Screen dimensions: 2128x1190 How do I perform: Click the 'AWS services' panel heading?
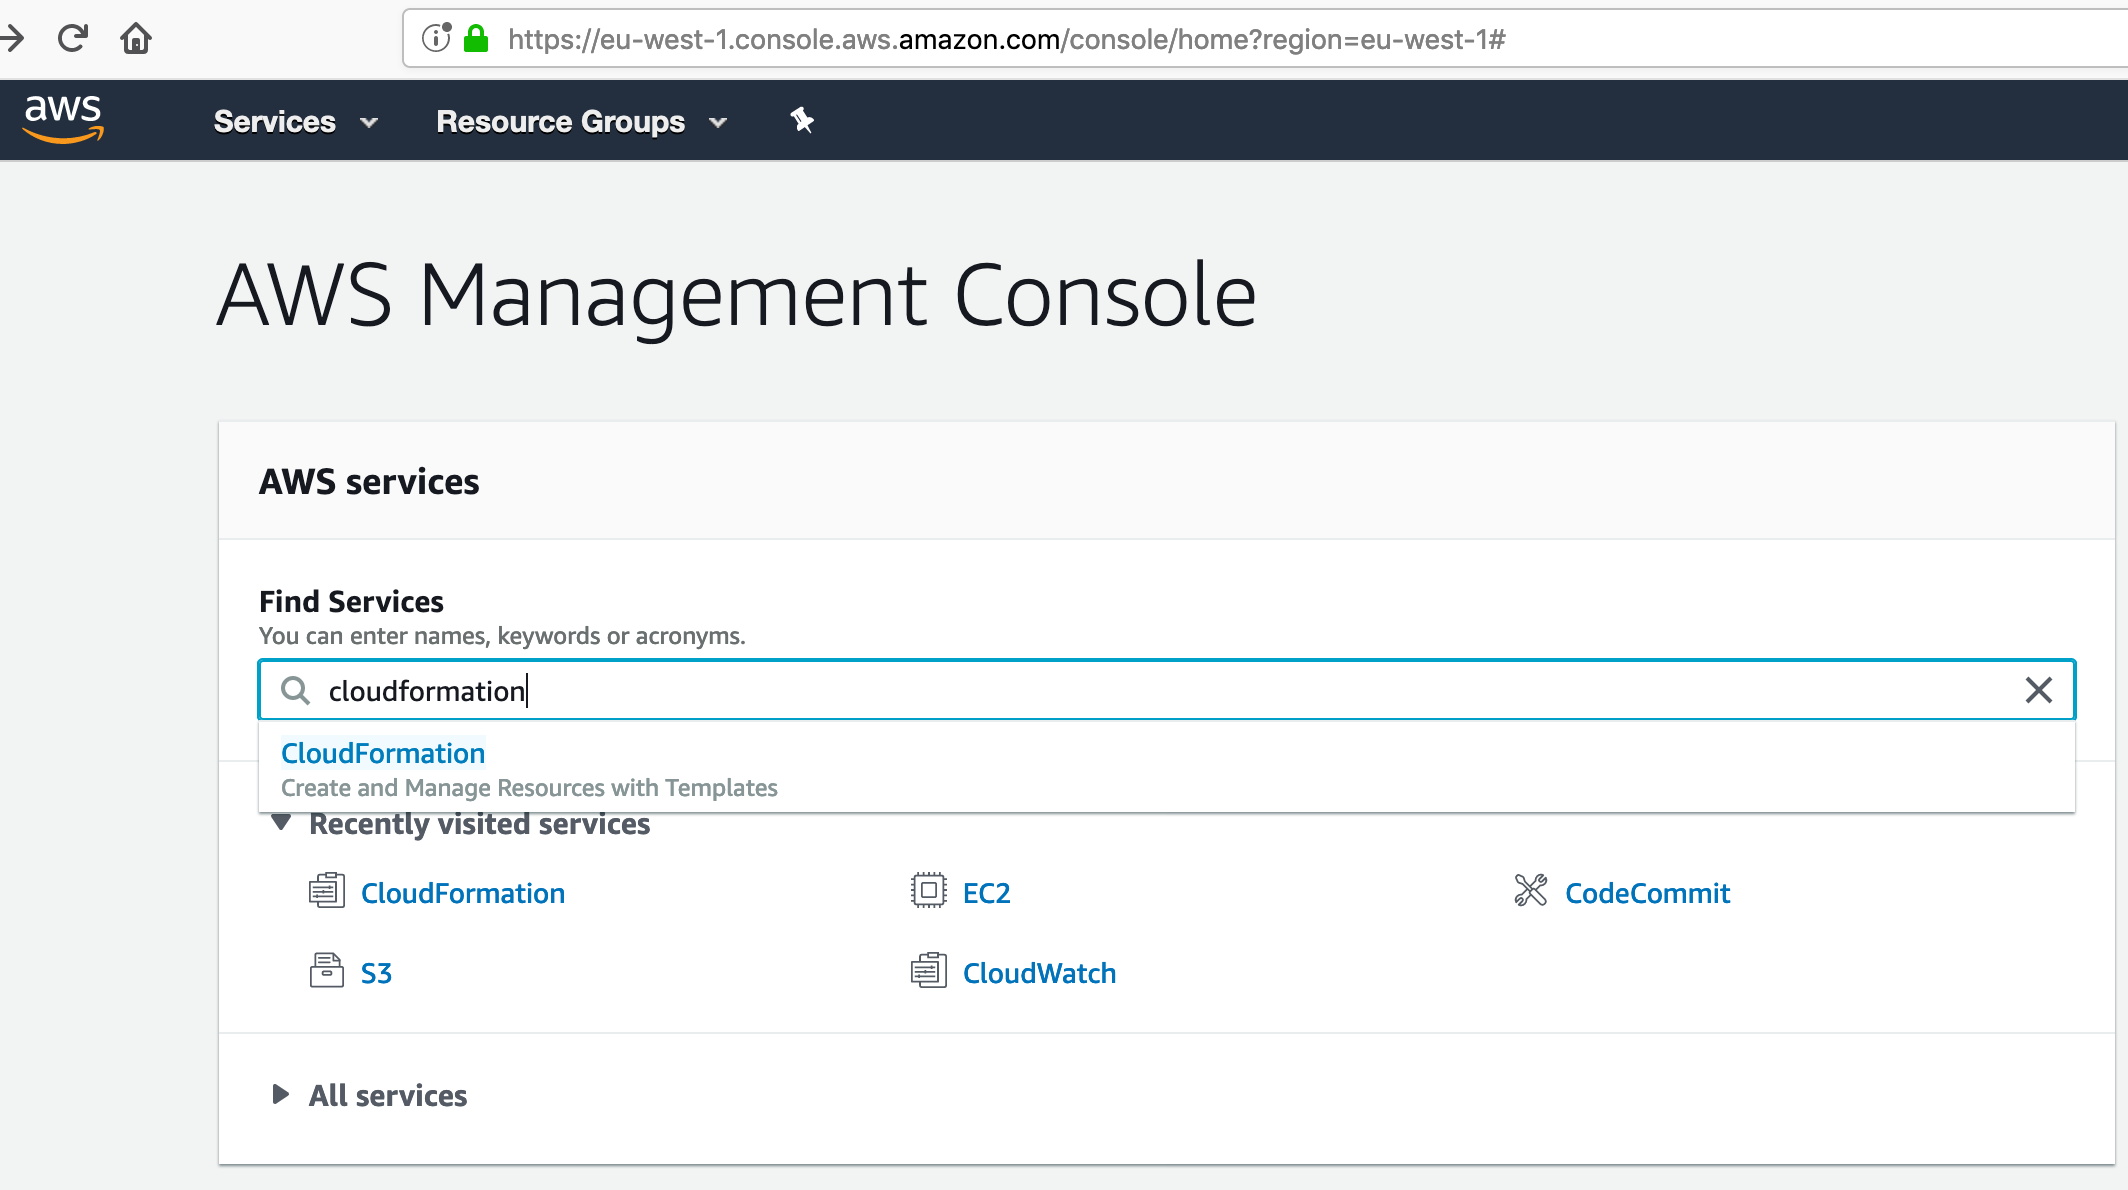pyautogui.click(x=369, y=482)
